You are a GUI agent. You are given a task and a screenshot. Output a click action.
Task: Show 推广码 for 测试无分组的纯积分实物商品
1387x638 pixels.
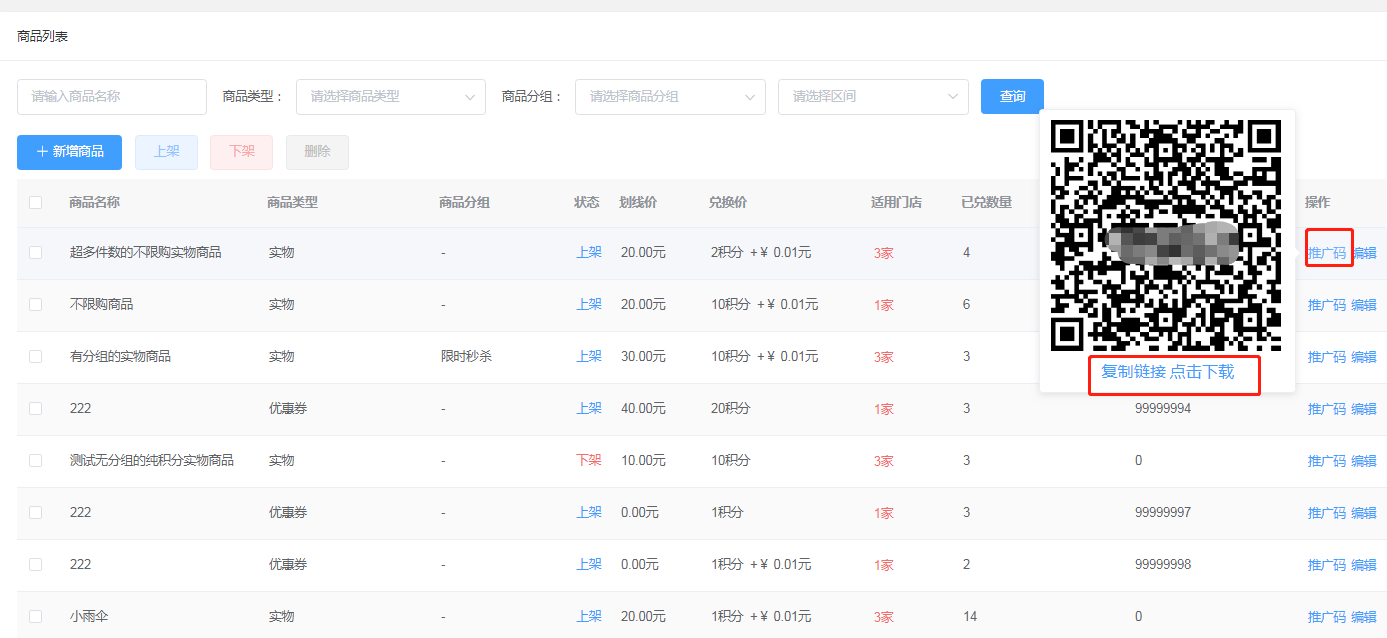tap(1327, 461)
